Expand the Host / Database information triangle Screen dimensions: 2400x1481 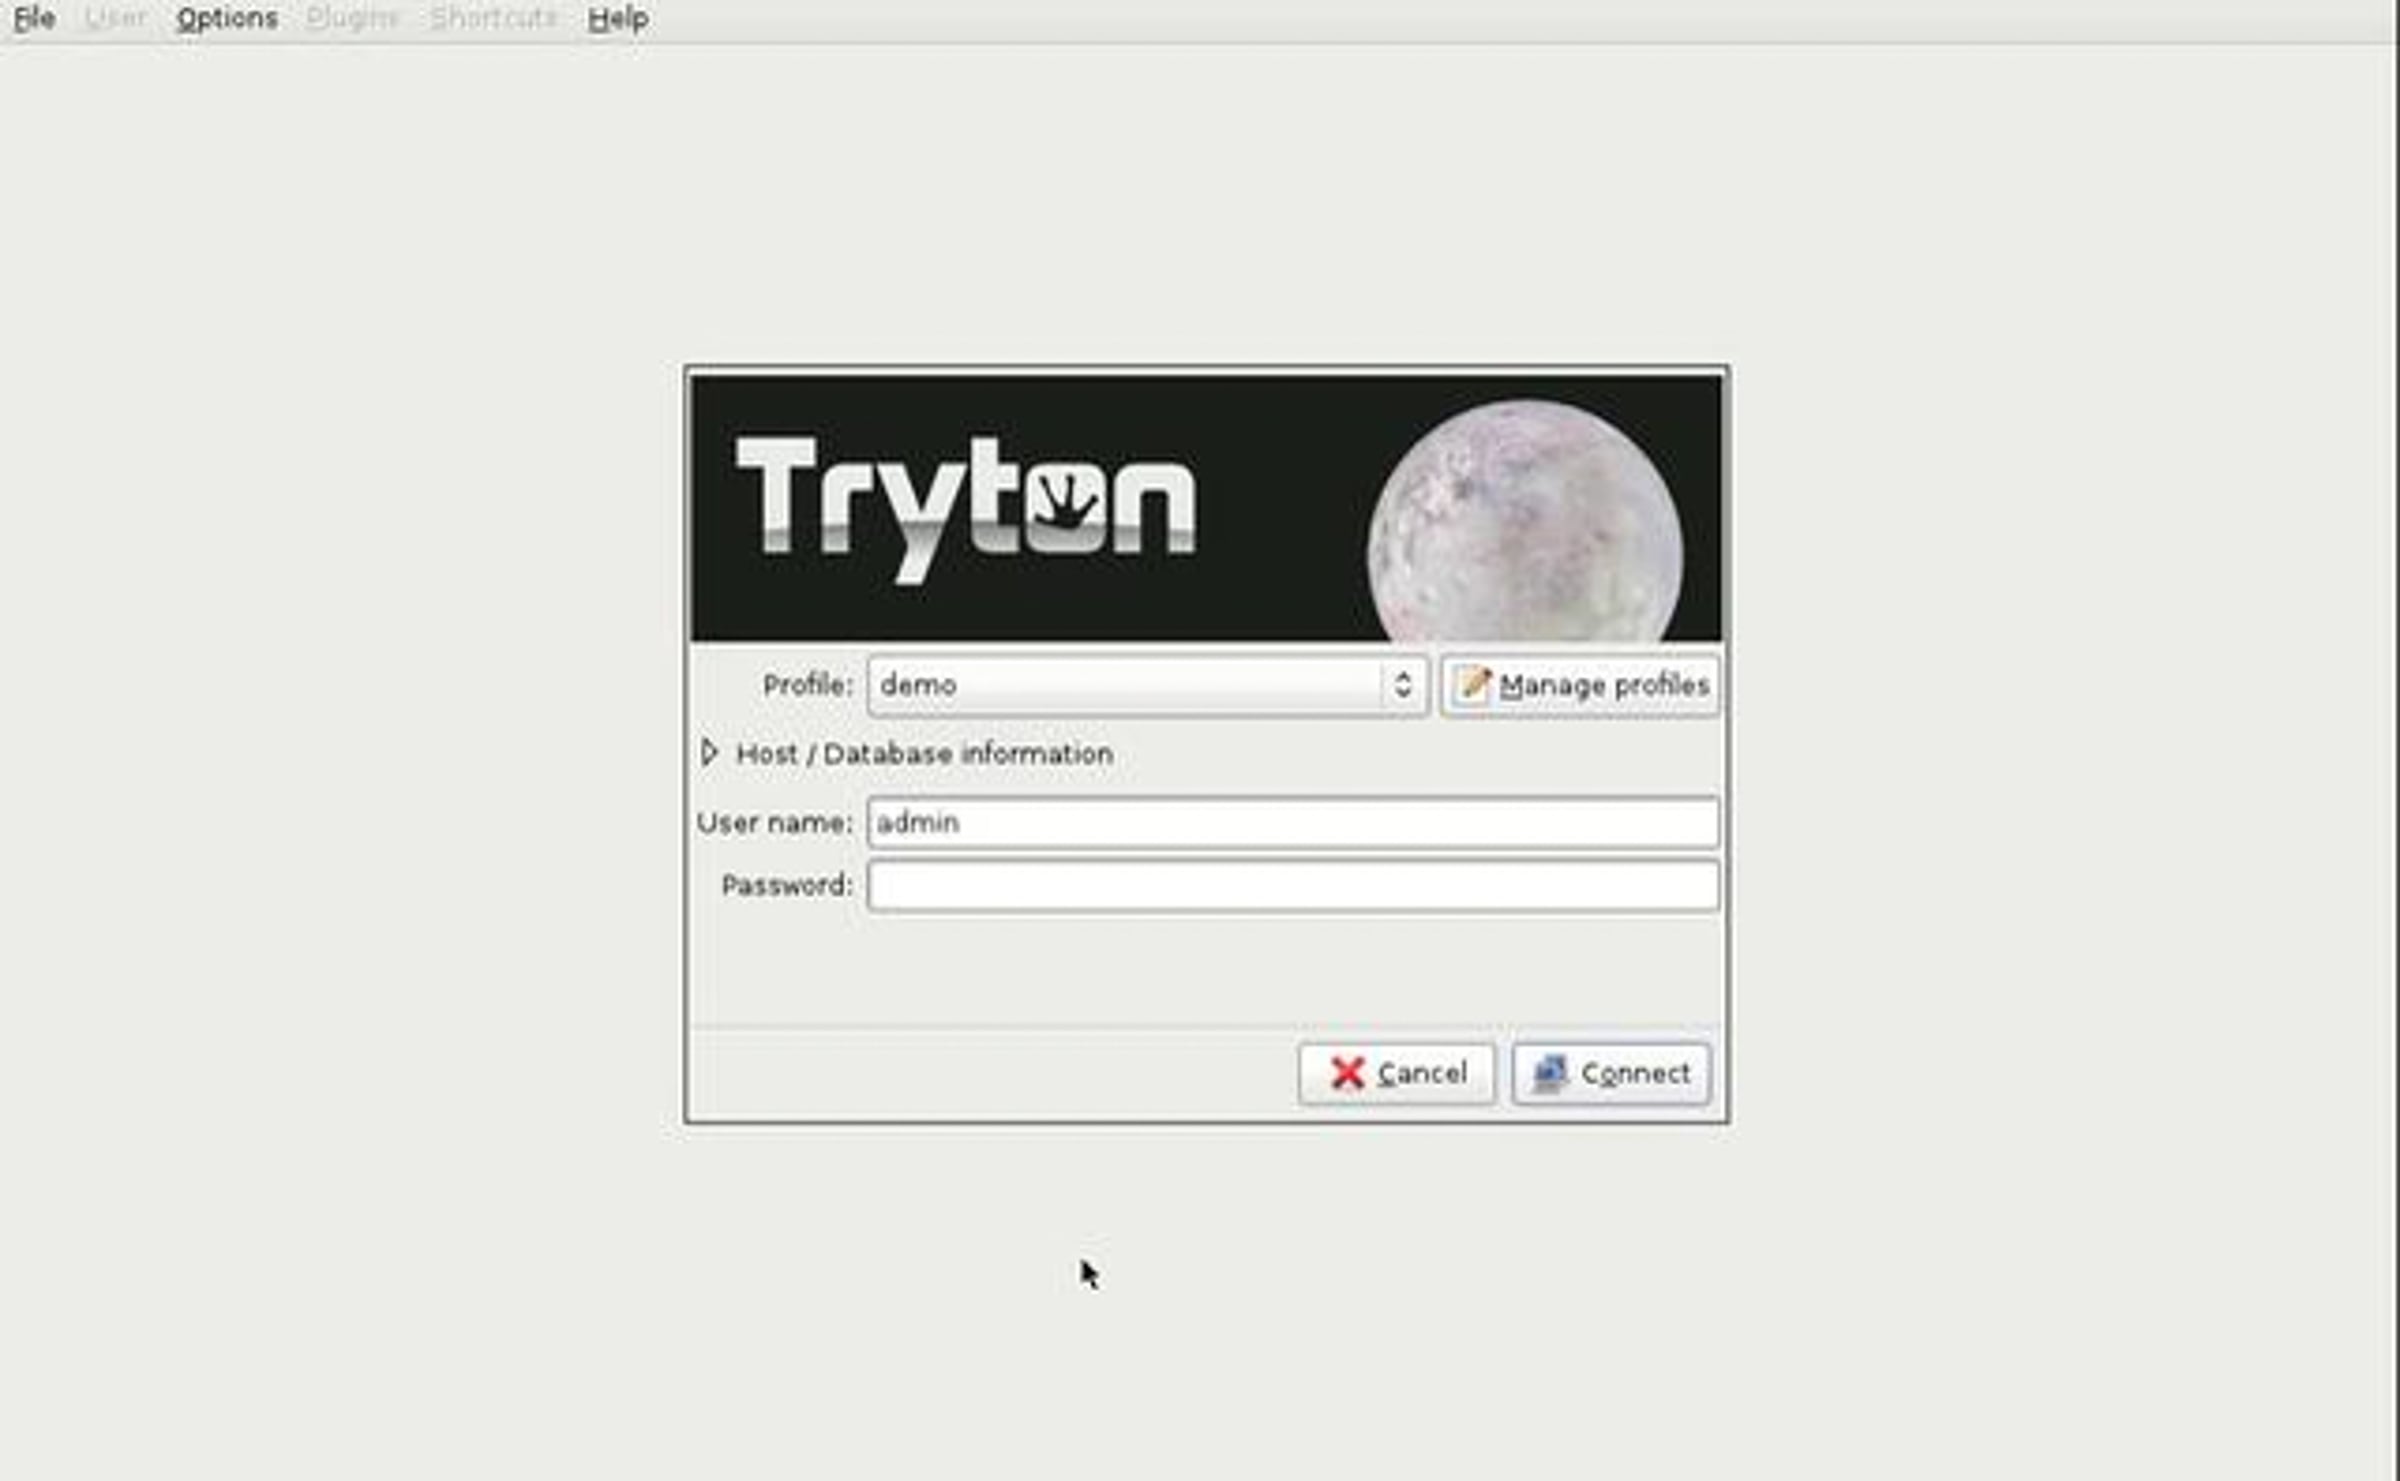(x=709, y=752)
